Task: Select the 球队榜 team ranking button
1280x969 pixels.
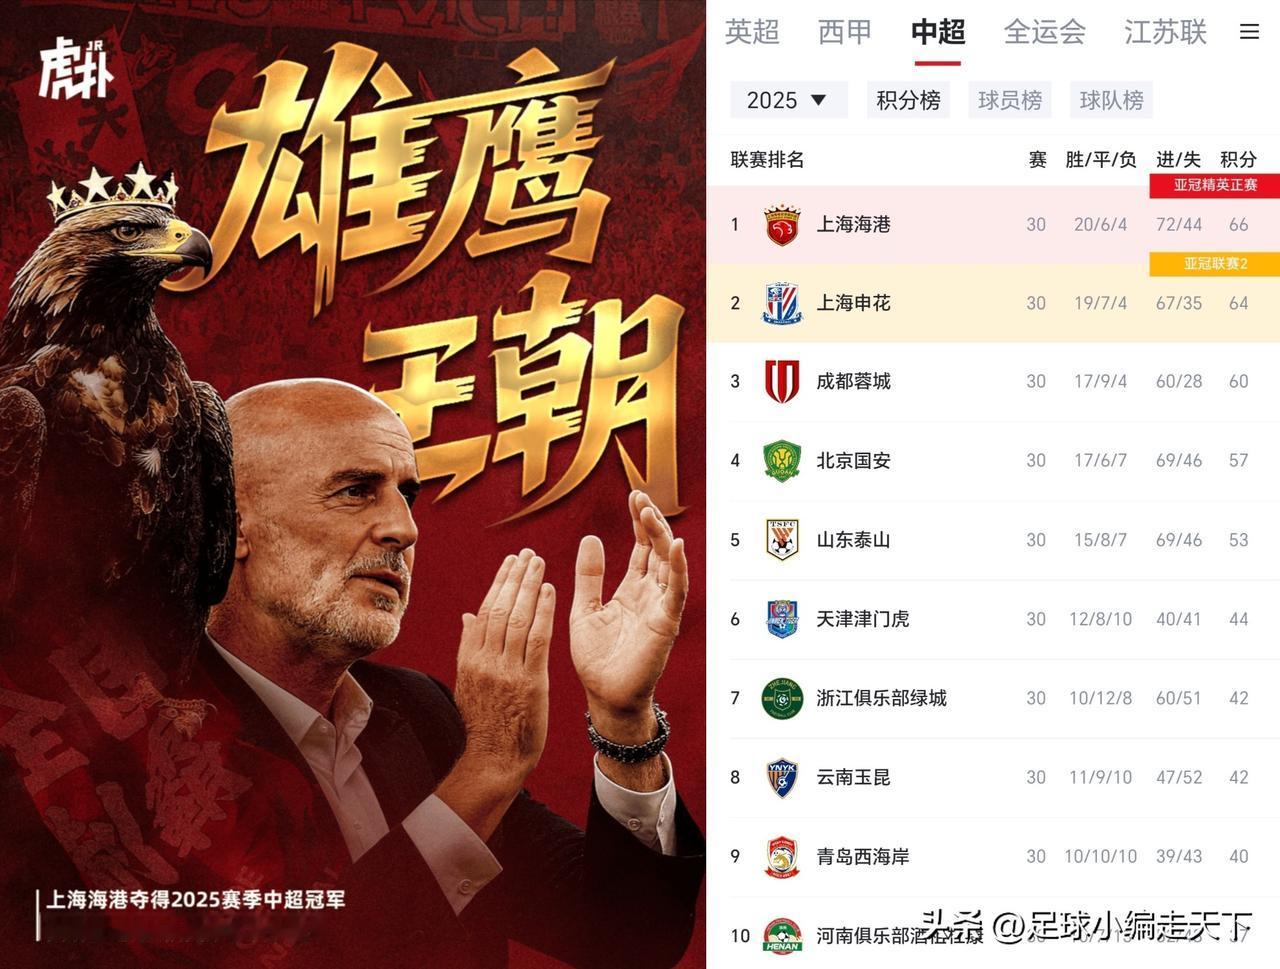Action: click(x=1111, y=100)
